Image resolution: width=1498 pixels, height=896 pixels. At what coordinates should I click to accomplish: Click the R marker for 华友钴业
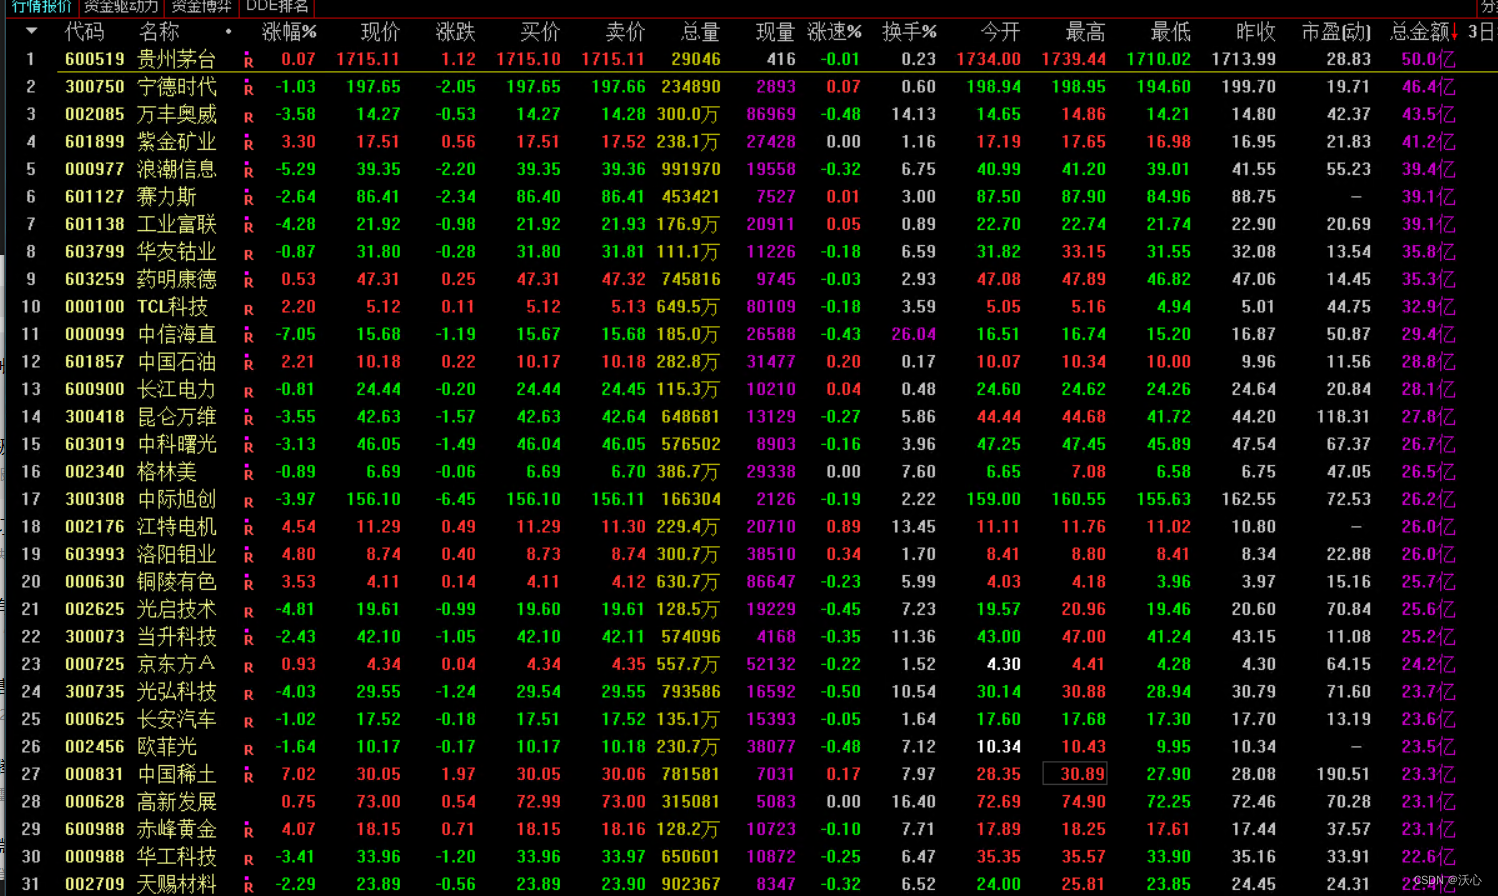coord(248,254)
